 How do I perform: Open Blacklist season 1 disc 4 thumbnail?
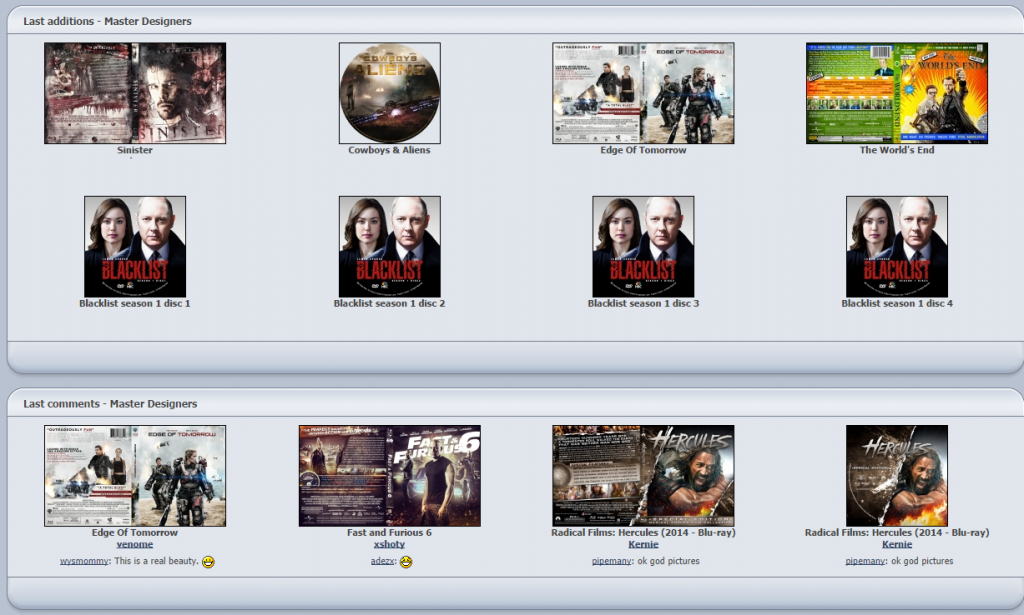pos(897,247)
